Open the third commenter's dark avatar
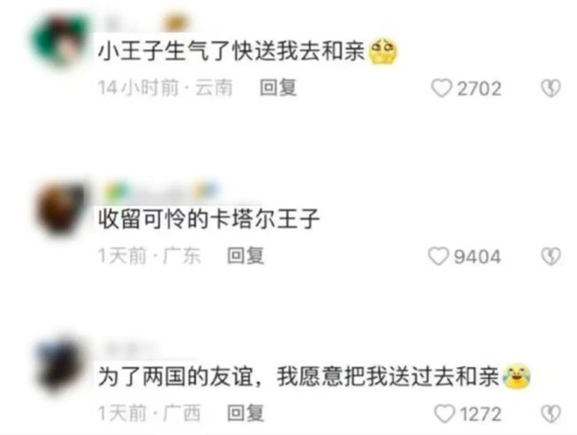577x435 pixels. pyautogui.click(x=61, y=366)
